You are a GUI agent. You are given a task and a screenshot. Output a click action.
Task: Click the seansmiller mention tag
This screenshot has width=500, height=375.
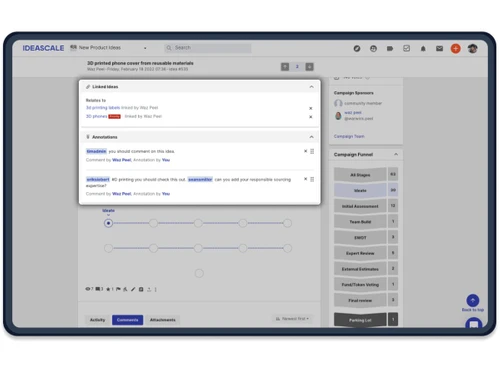click(200, 179)
